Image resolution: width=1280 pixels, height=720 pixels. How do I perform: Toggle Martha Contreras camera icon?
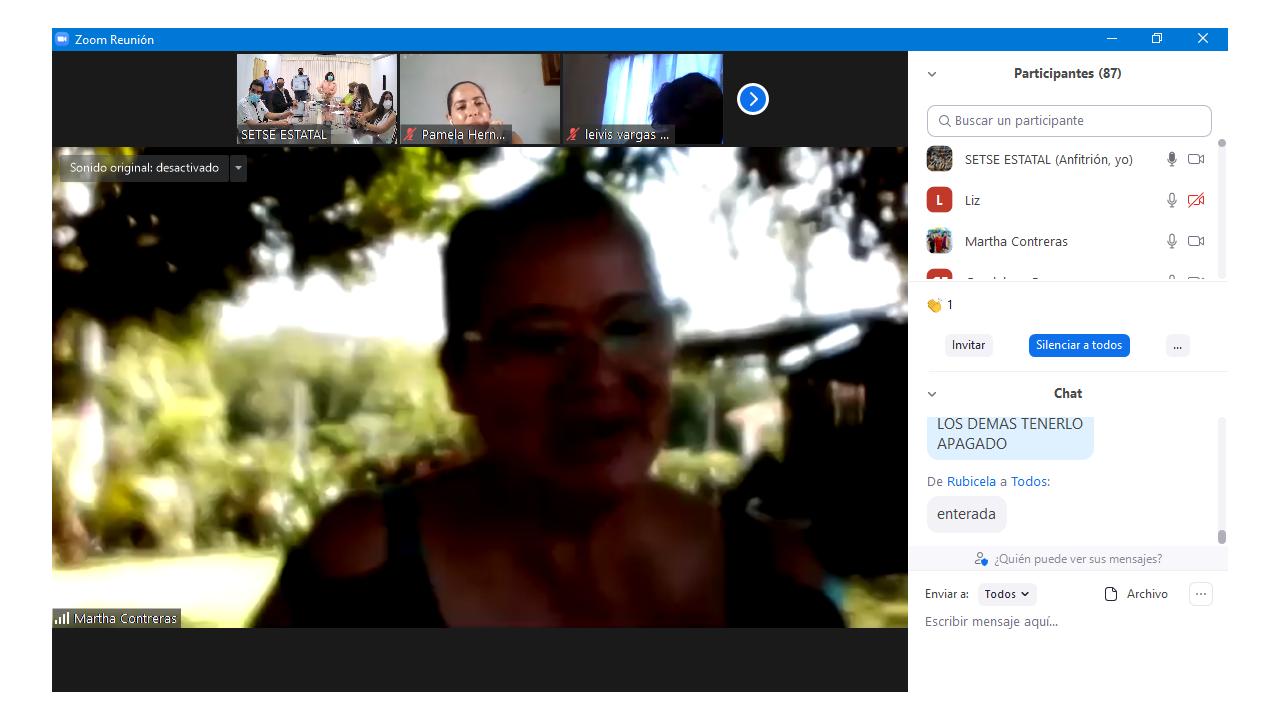coord(1196,241)
